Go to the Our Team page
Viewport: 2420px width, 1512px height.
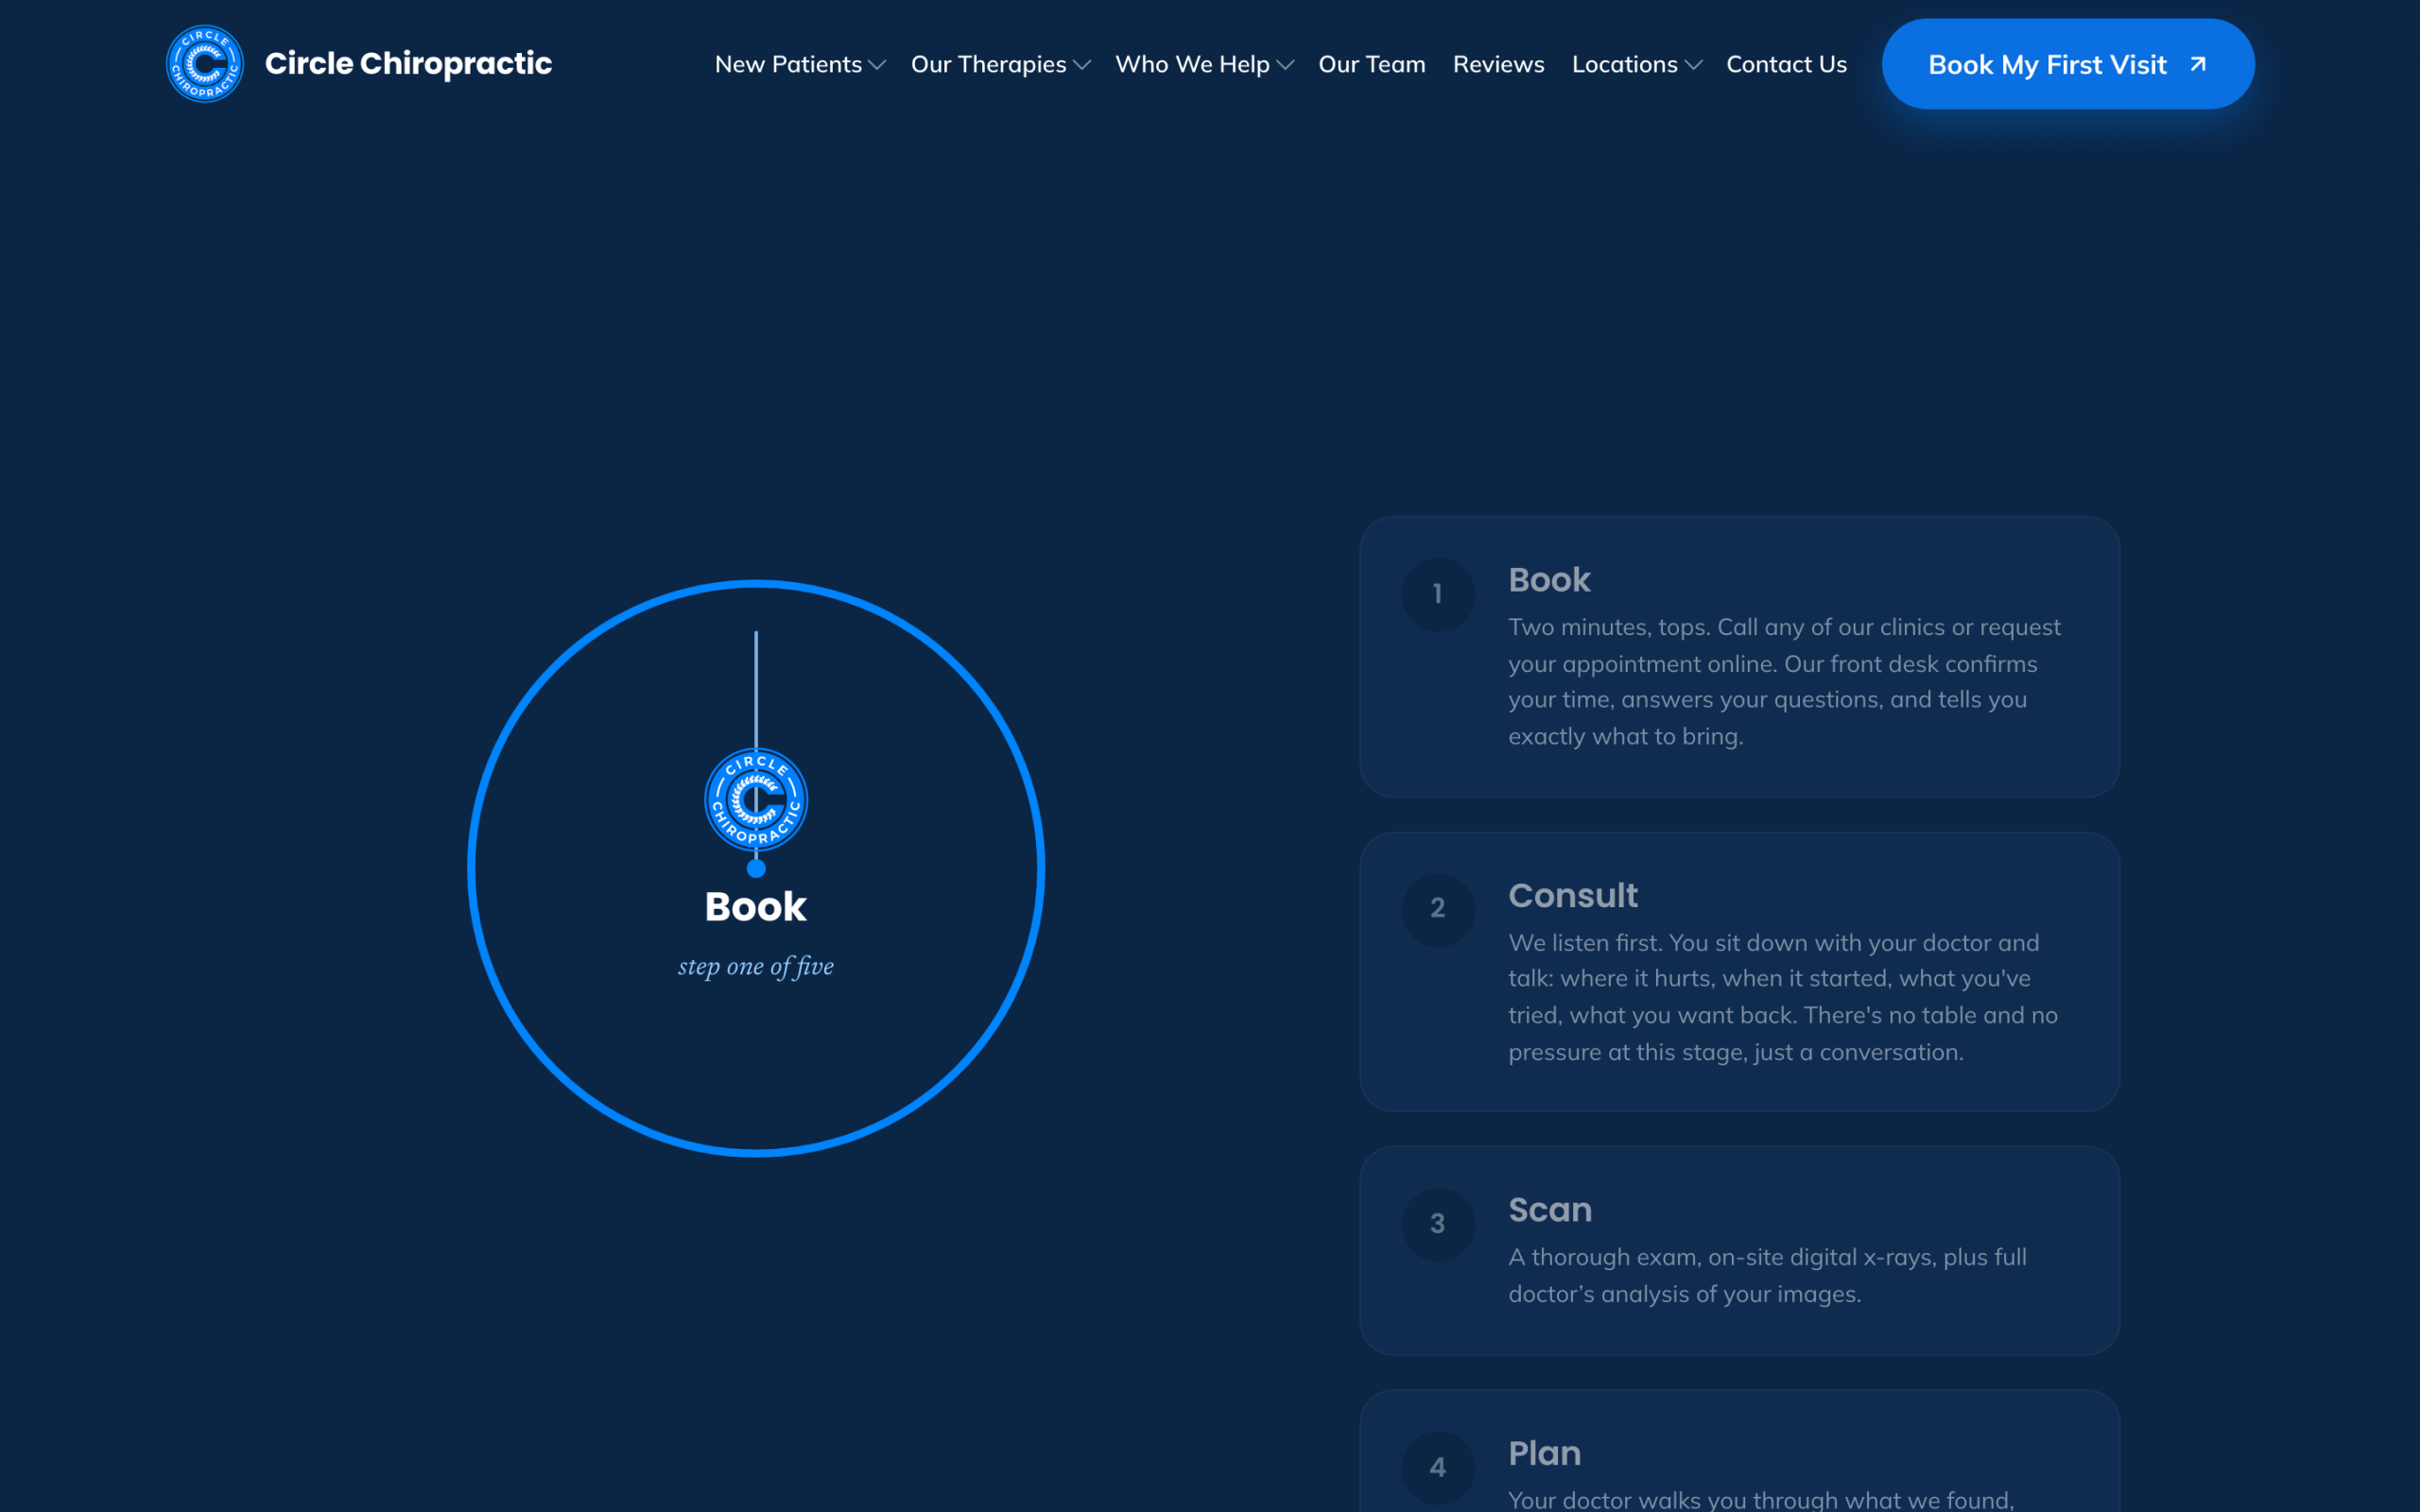1372,65
